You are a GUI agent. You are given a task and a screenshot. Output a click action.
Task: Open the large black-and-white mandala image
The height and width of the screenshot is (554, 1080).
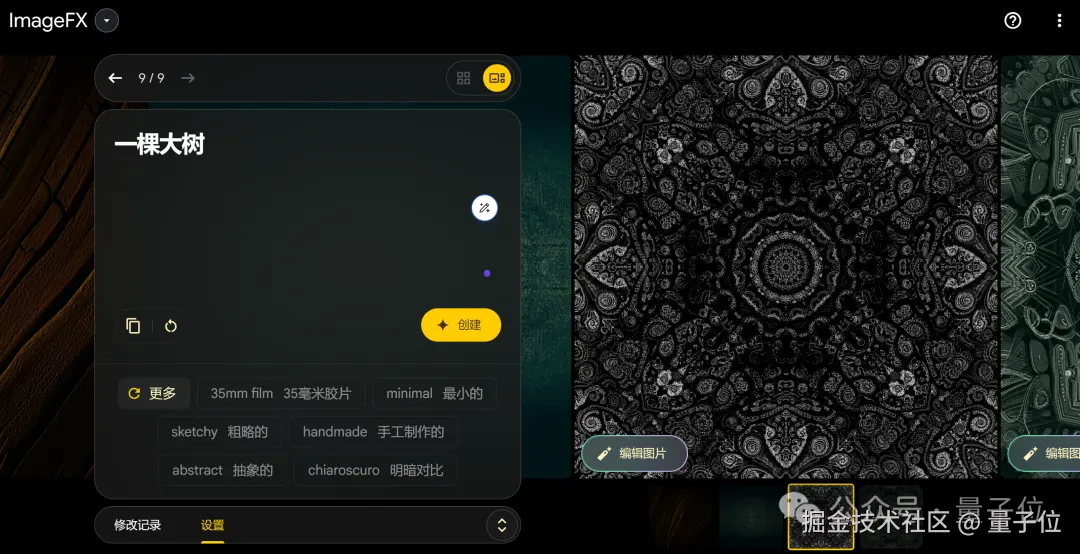[x=786, y=267]
